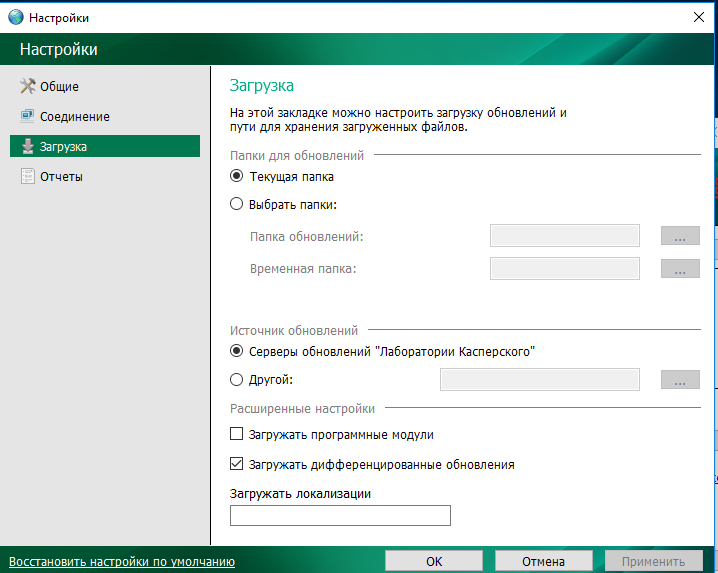Click the monitors icon next to Соединение
The image size is (718, 573).
point(27,116)
